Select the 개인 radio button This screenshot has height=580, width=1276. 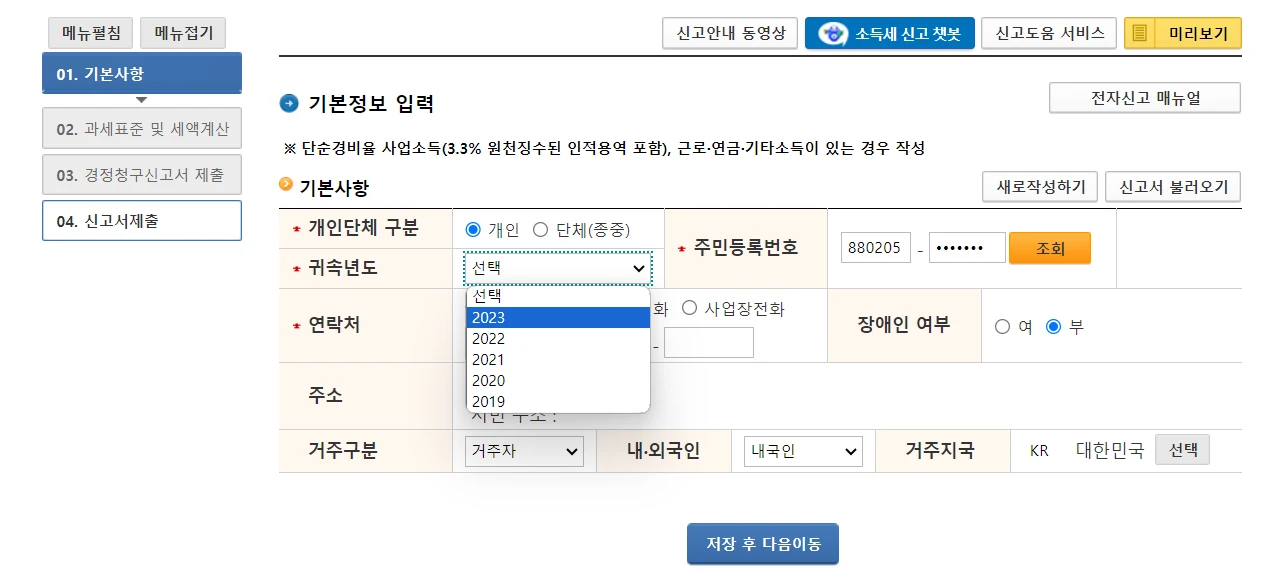(473, 229)
